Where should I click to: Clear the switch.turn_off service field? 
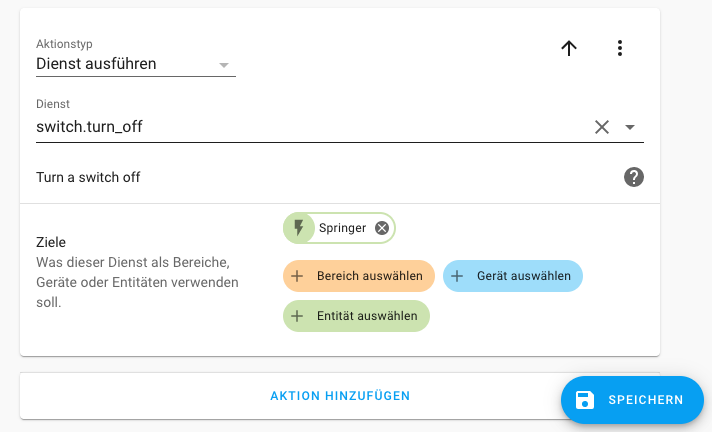602,127
